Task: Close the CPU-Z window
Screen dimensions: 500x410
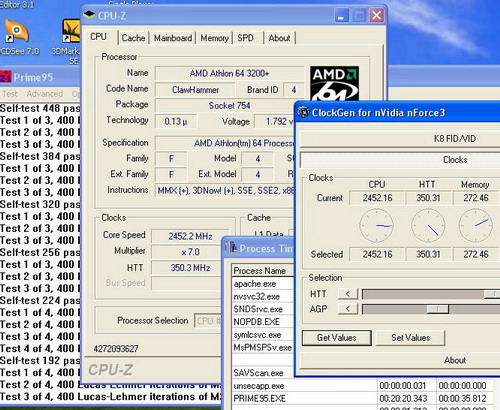Action: [x=377, y=16]
